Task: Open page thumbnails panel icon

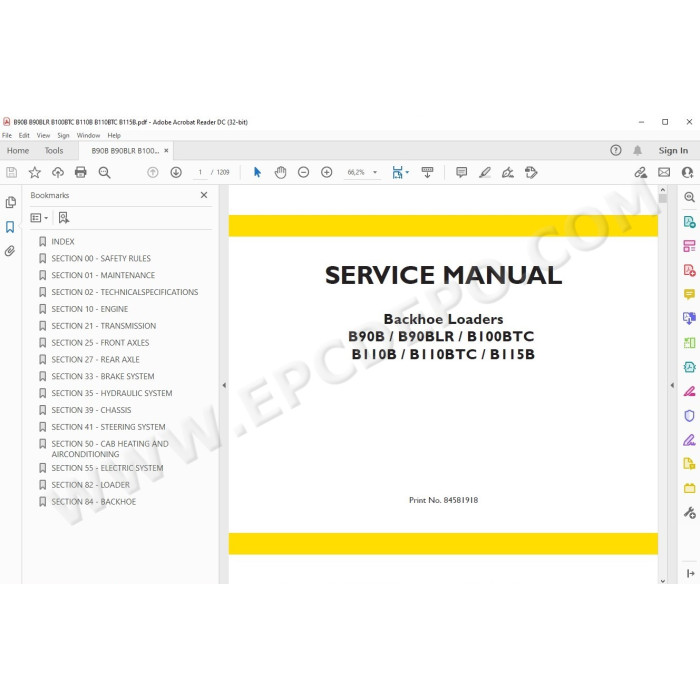Action: (11, 203)
